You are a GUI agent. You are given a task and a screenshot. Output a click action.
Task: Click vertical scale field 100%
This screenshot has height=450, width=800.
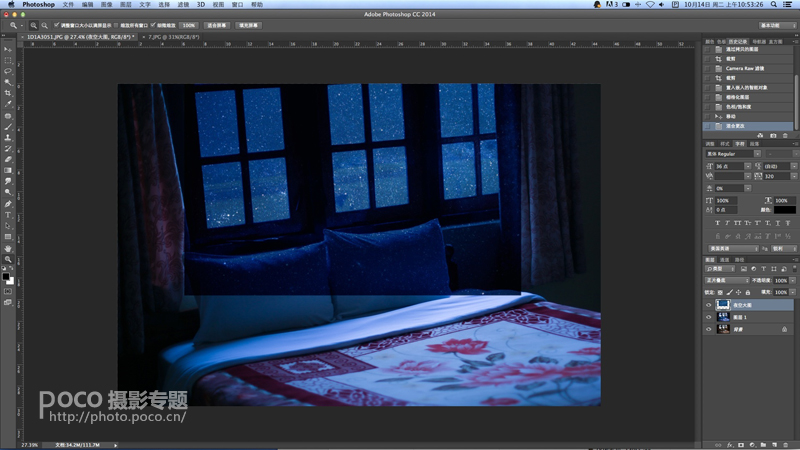(x=726, y=201)
